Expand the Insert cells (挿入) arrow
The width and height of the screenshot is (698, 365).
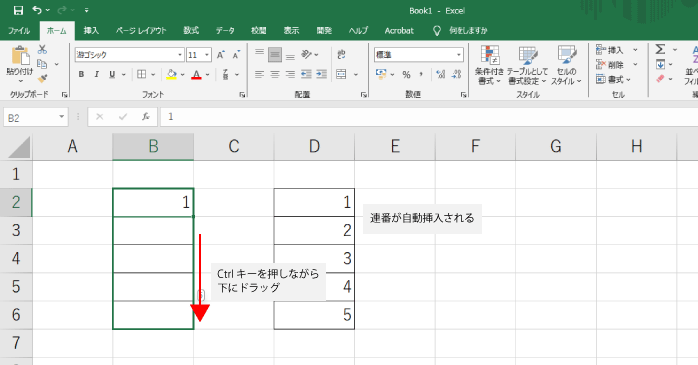tap(636, 49)
